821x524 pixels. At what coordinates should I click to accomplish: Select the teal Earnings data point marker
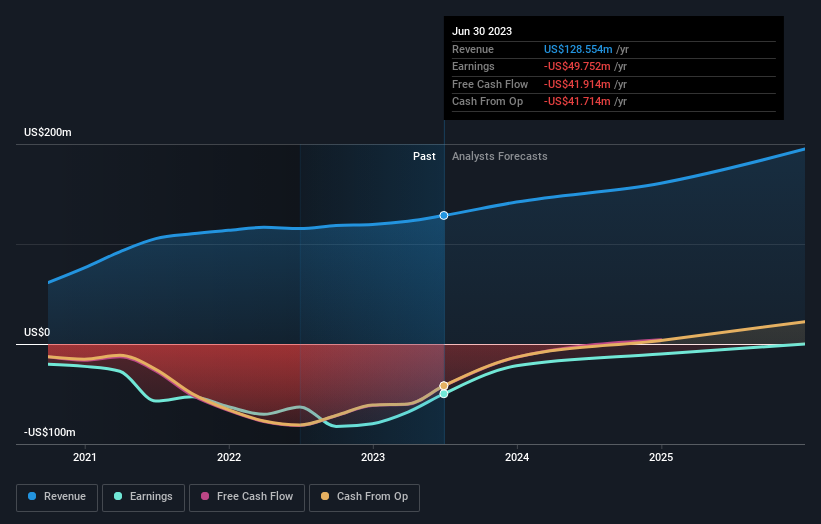coord(444,394)
